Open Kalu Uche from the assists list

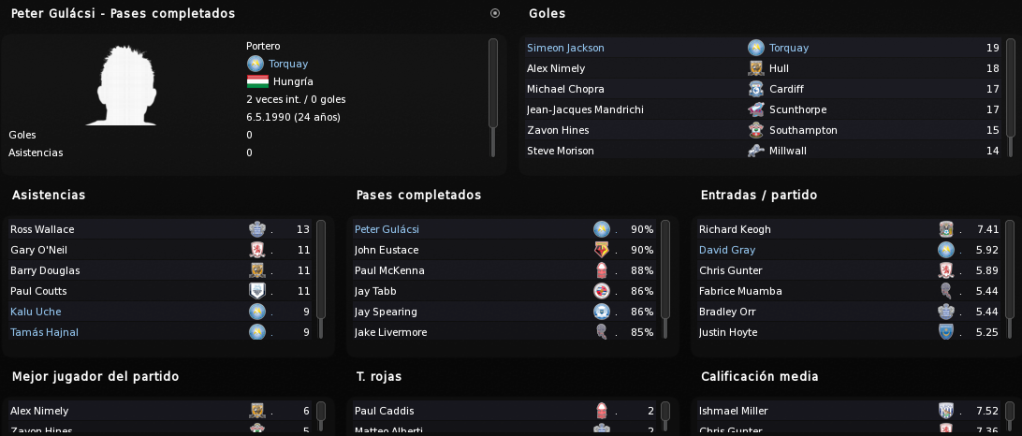(x=36, y=312)
